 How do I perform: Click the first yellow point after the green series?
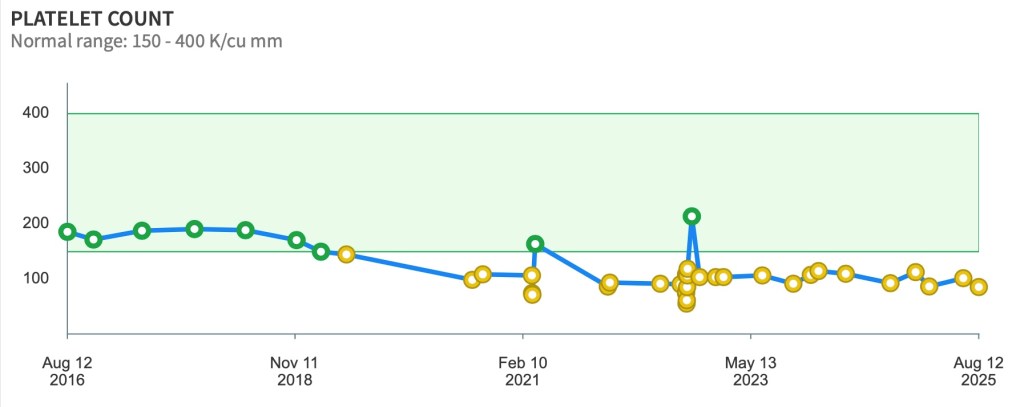[346, 254]
